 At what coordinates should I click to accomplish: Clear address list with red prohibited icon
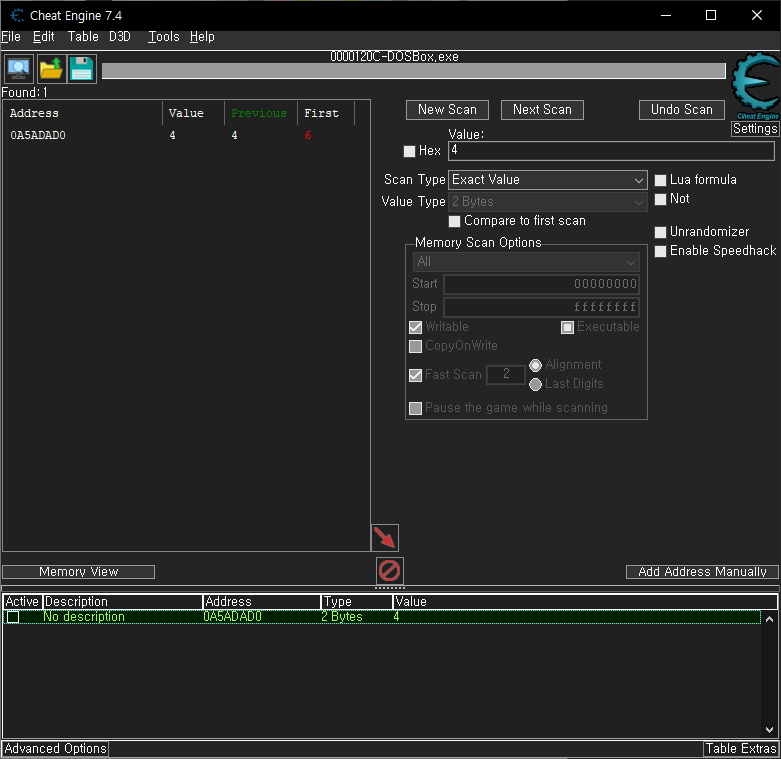390,570
